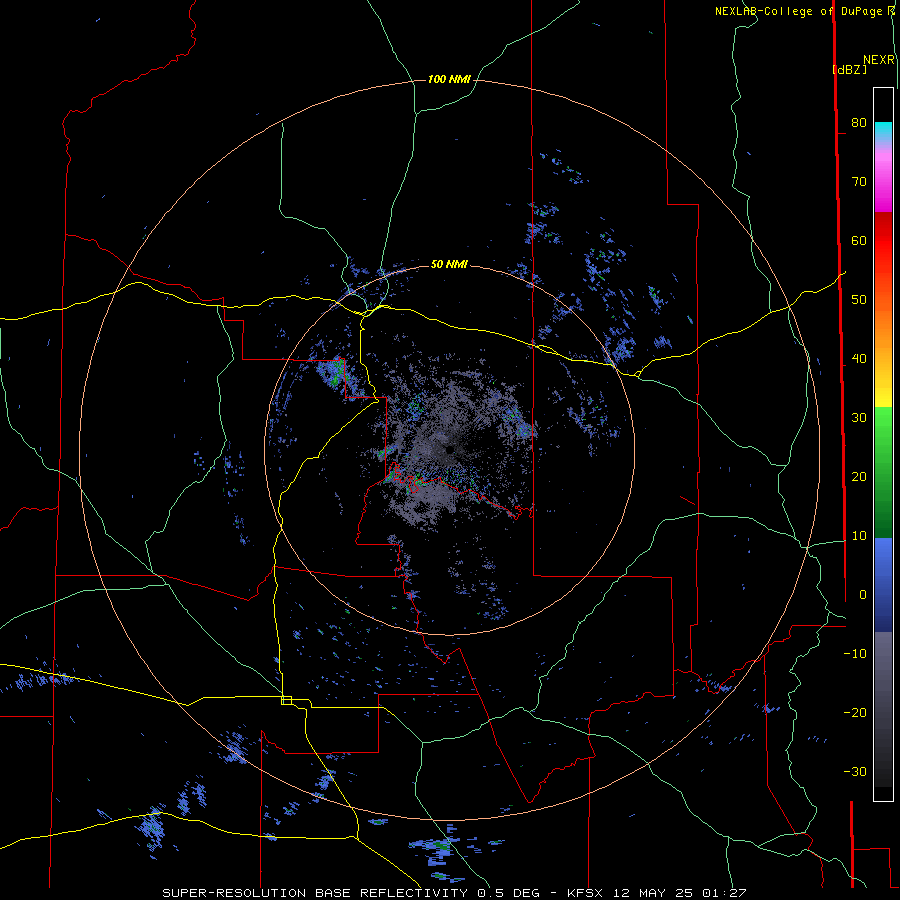900x900 pixels.
Task: Click the 50 NMI range ring label
Action: (449, 264)
